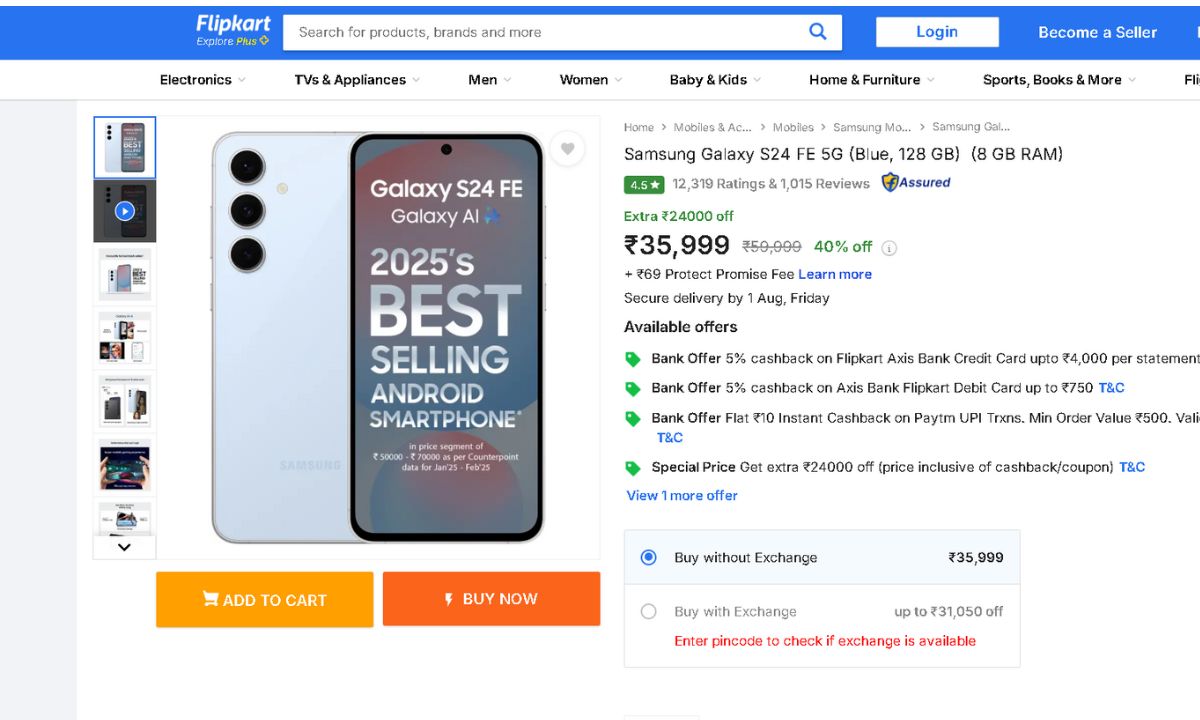Screen dimensions: 1200x720
Task: Click the Flipkart logo
Action: (233, 30)
